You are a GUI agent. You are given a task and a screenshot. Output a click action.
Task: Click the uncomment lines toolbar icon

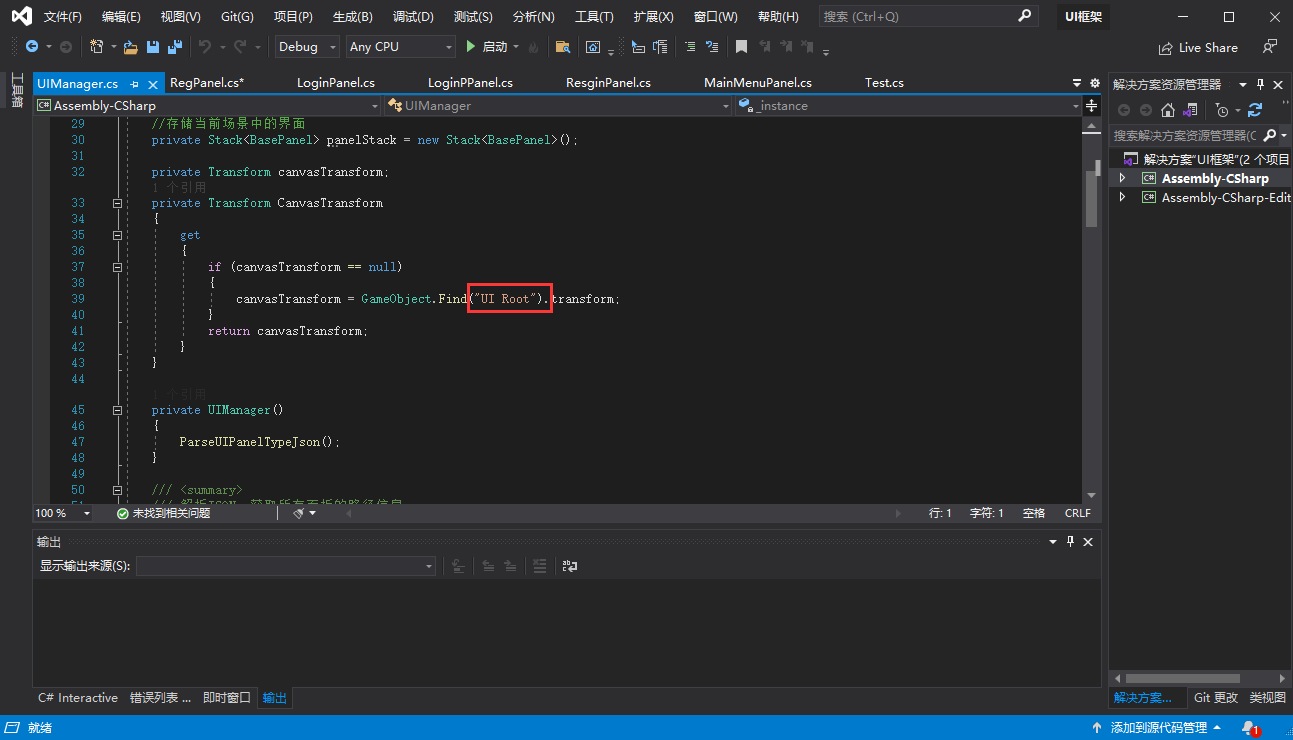[x=712, y=47]
